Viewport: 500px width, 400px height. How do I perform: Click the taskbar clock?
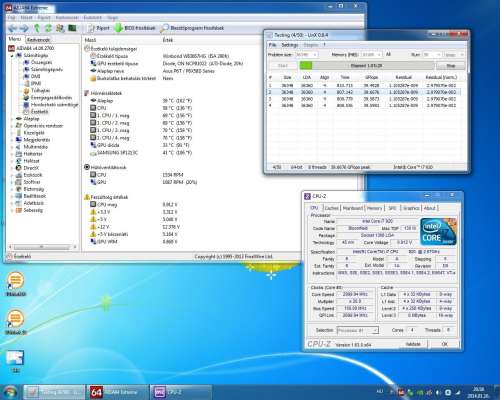(x=479, y=392)
